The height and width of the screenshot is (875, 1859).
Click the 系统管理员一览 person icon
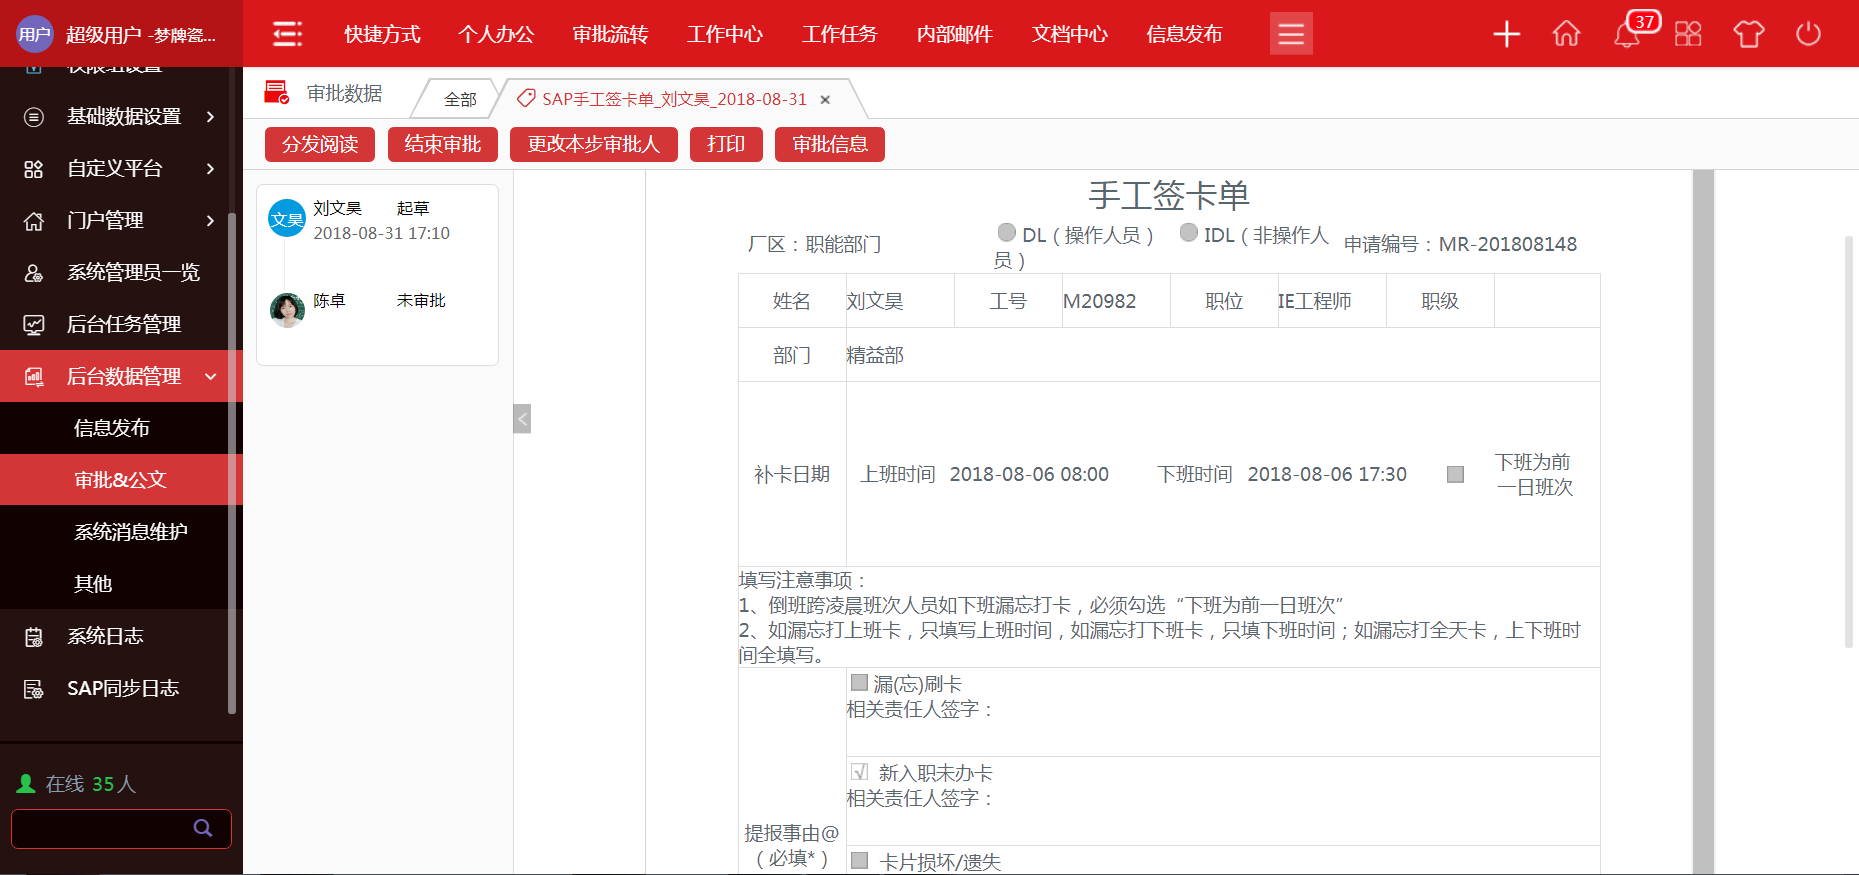34,273
